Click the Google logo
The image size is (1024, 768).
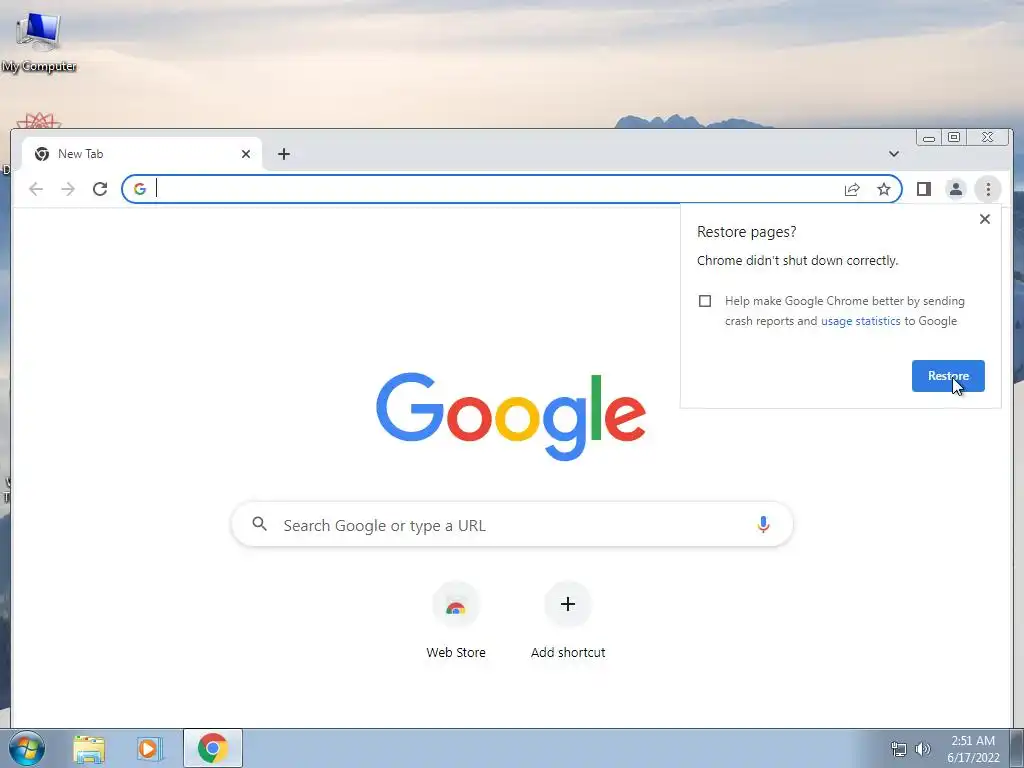(x=511, y=417)
